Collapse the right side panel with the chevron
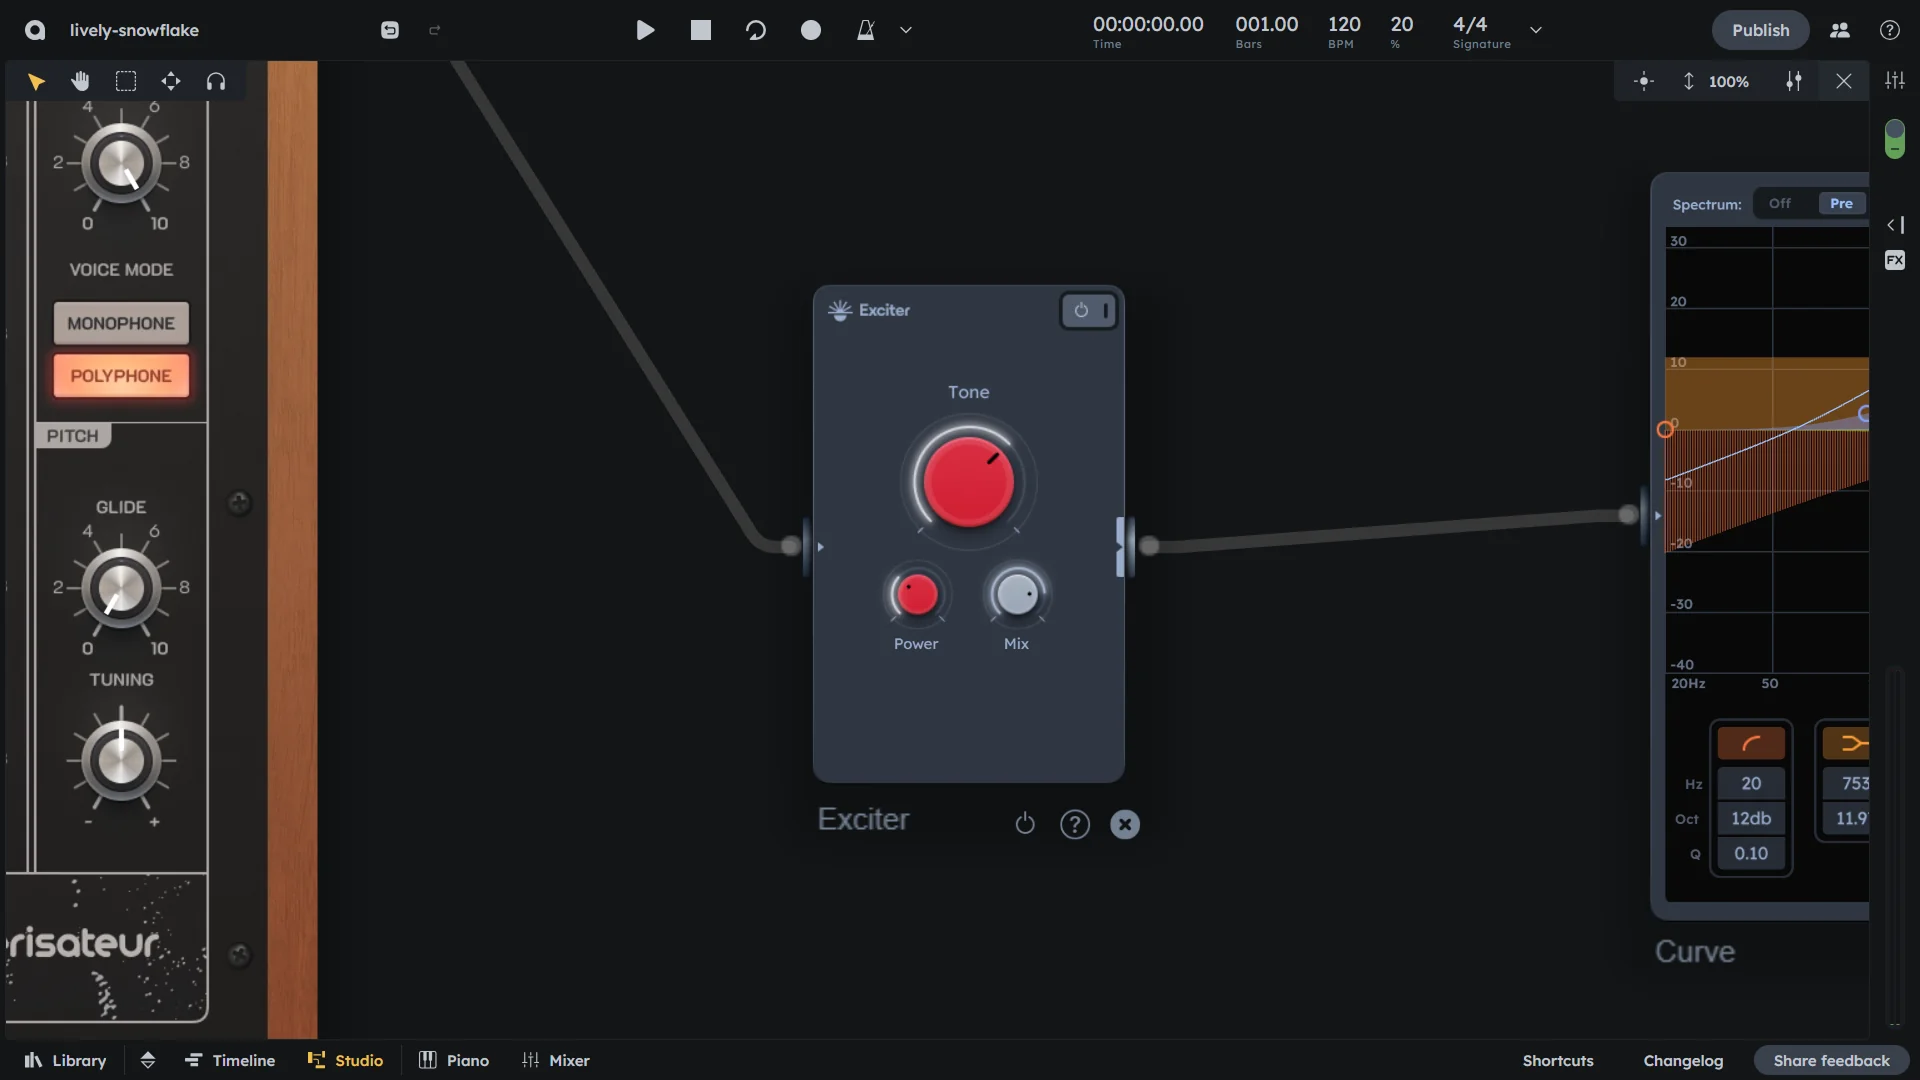The height and width of the screenshot is (1080, 1920). click(x=1895, y=225)
